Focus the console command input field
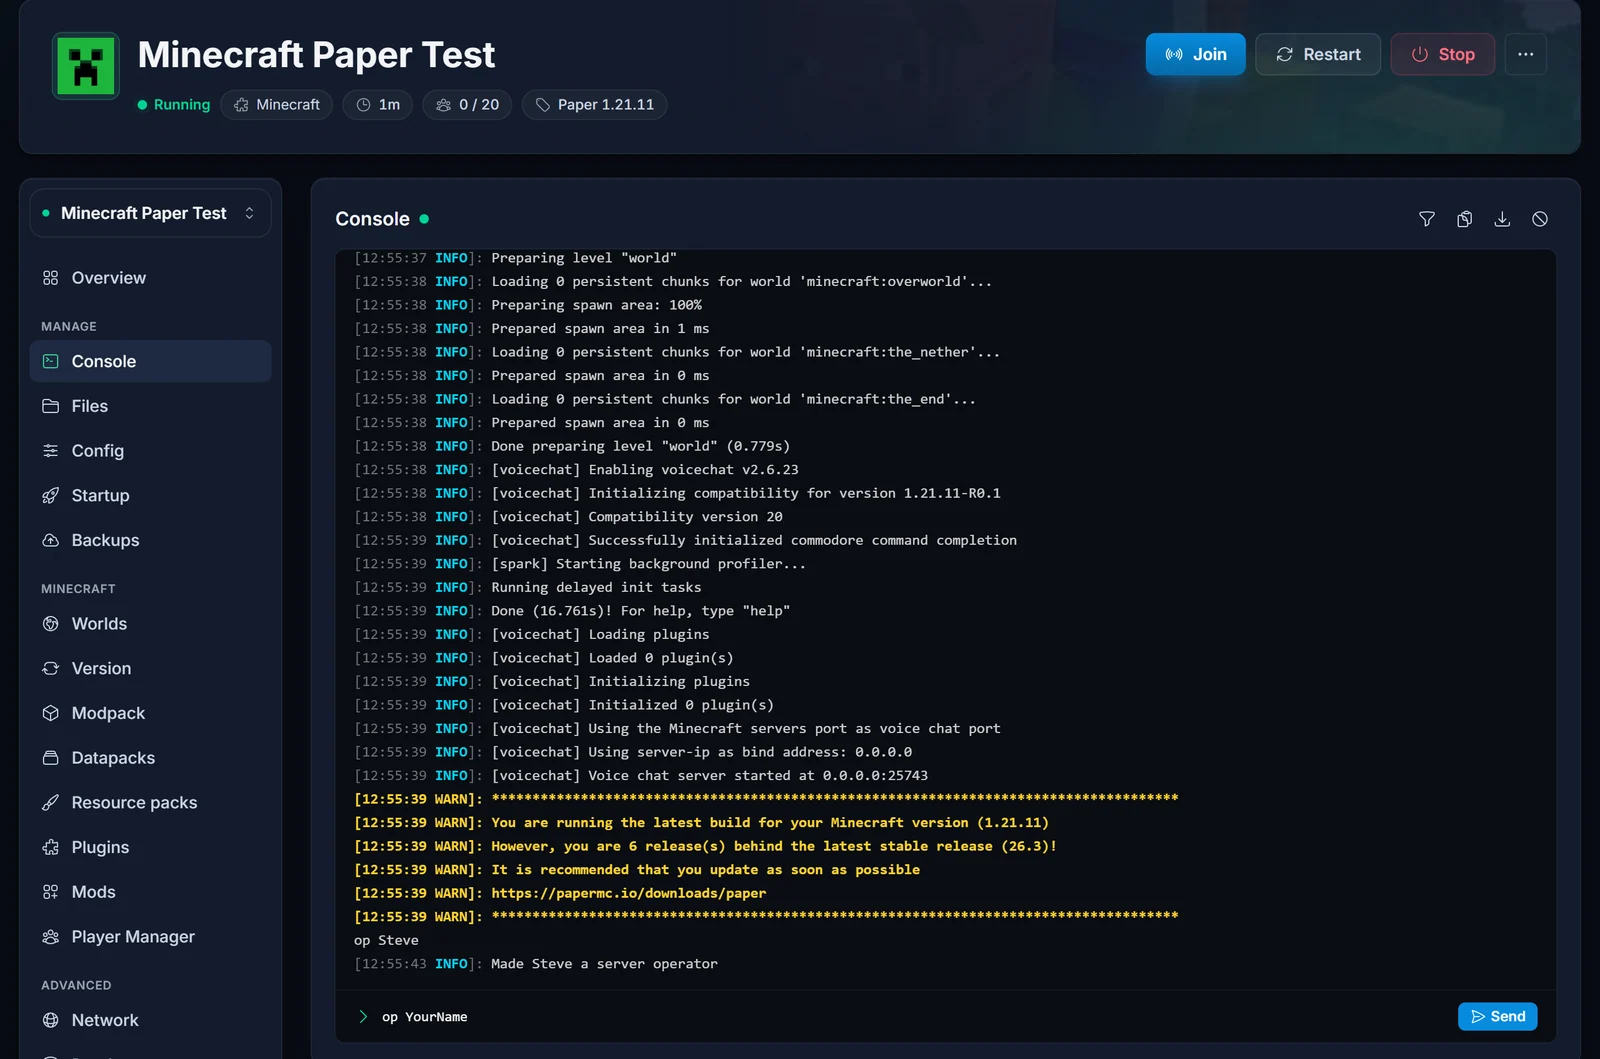 (900, 1017)
